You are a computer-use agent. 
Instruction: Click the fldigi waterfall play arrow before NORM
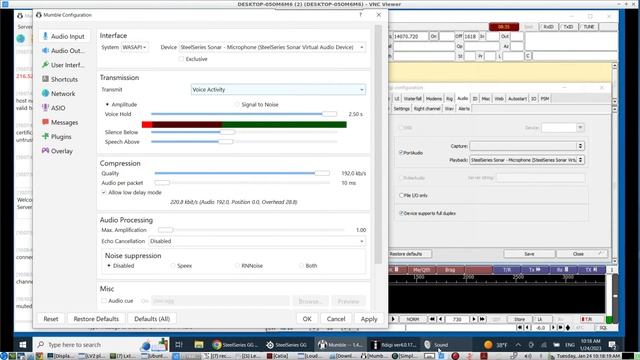click(x=393, y=319)
